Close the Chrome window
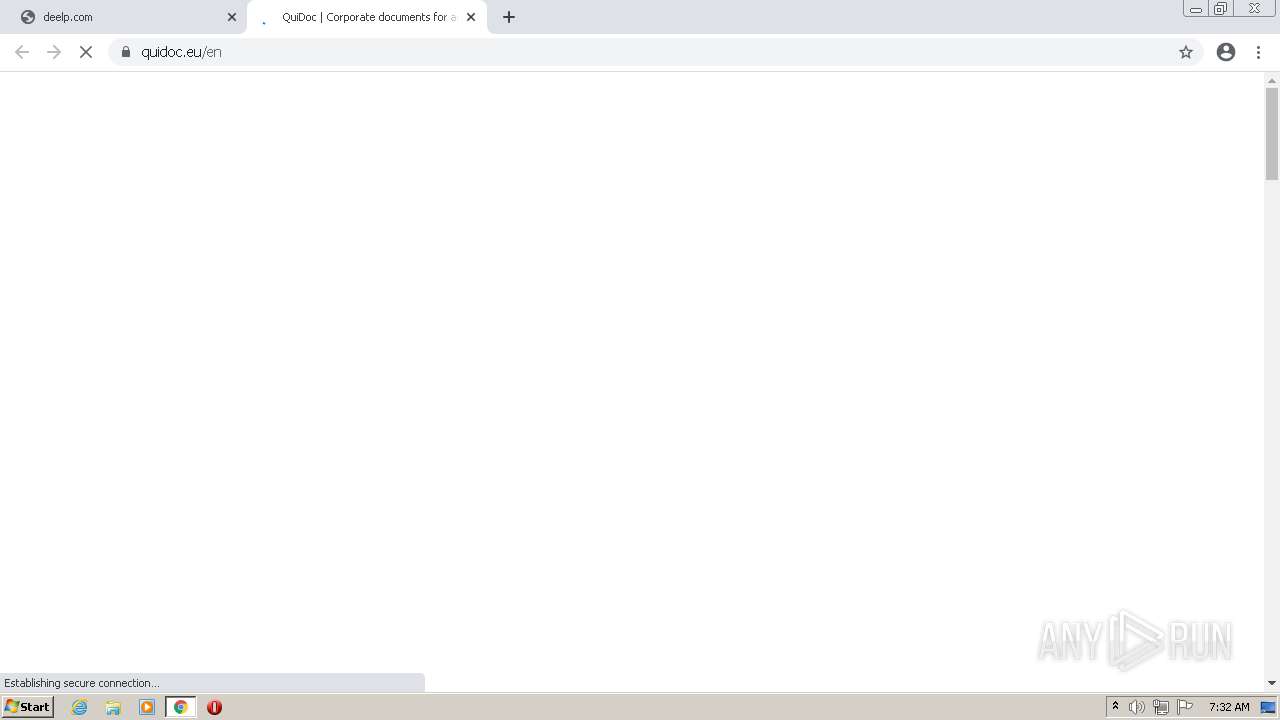The image size is (1280, 720). [x=1255, y=9]
